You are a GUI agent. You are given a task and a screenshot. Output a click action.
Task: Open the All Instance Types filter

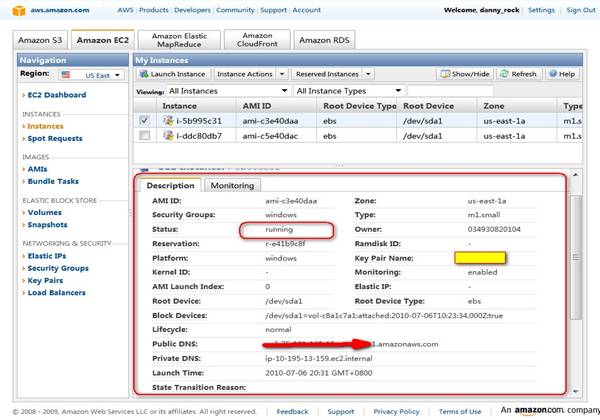point(344,90)
